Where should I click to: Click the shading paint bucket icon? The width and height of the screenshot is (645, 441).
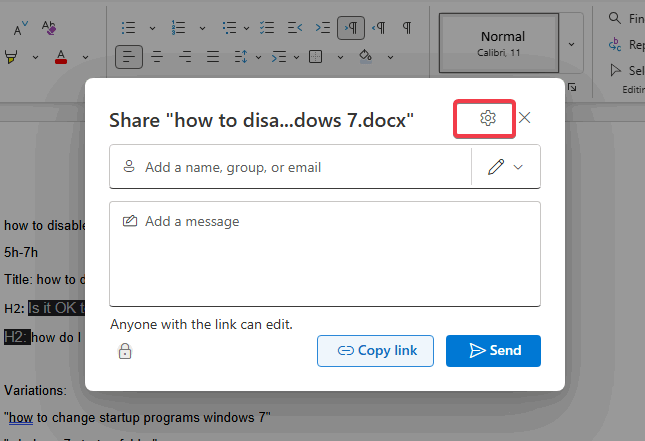[365, 56]
